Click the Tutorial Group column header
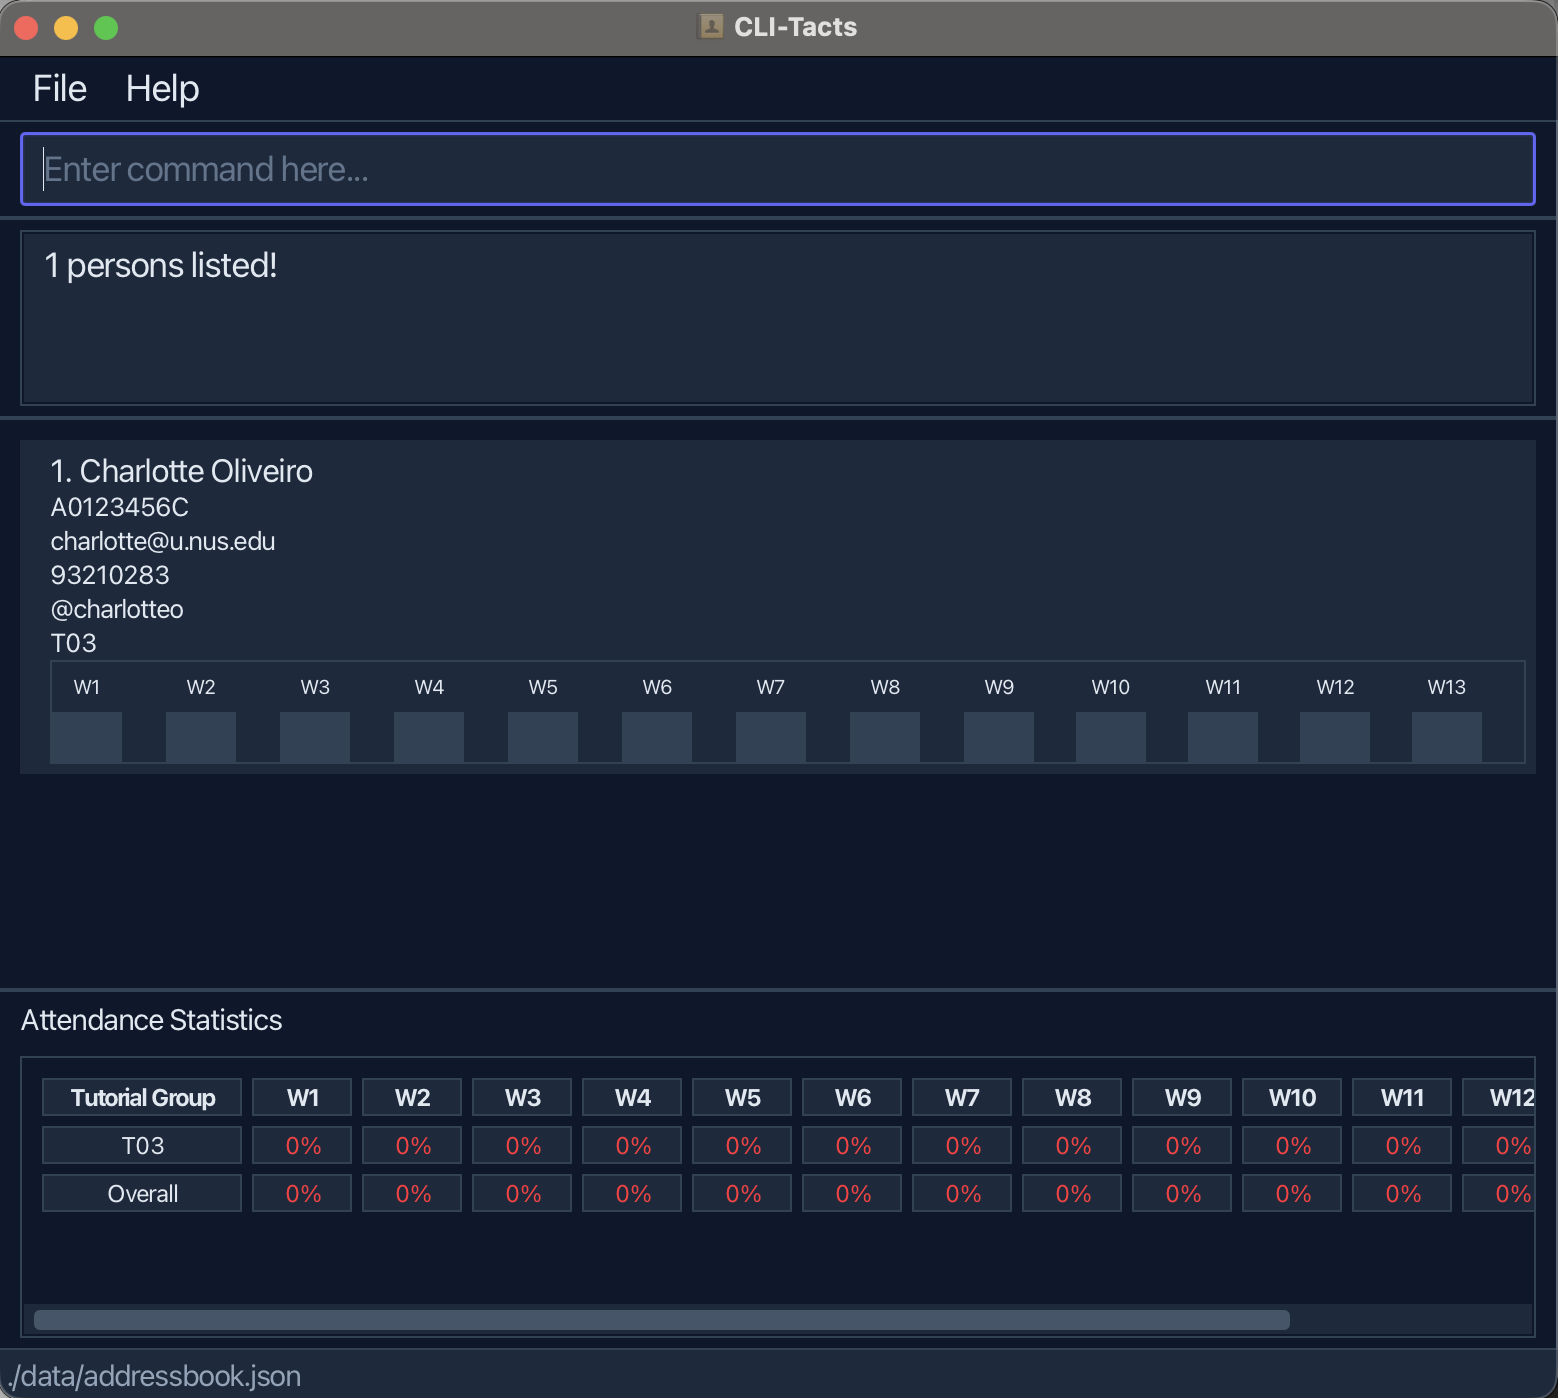1558x1398 pixels. coord(142,1098)
